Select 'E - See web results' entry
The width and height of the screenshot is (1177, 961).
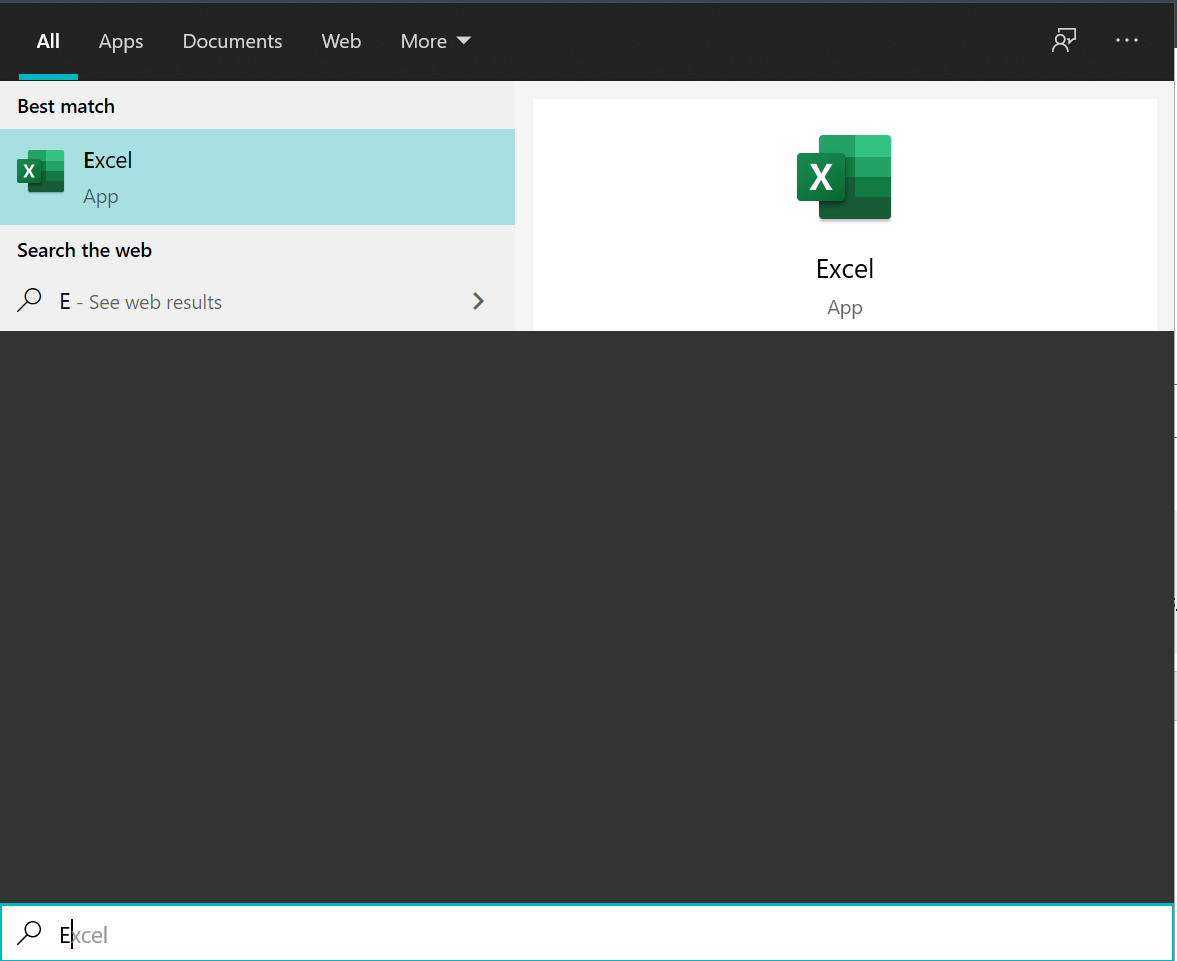[x=257, y=302]
